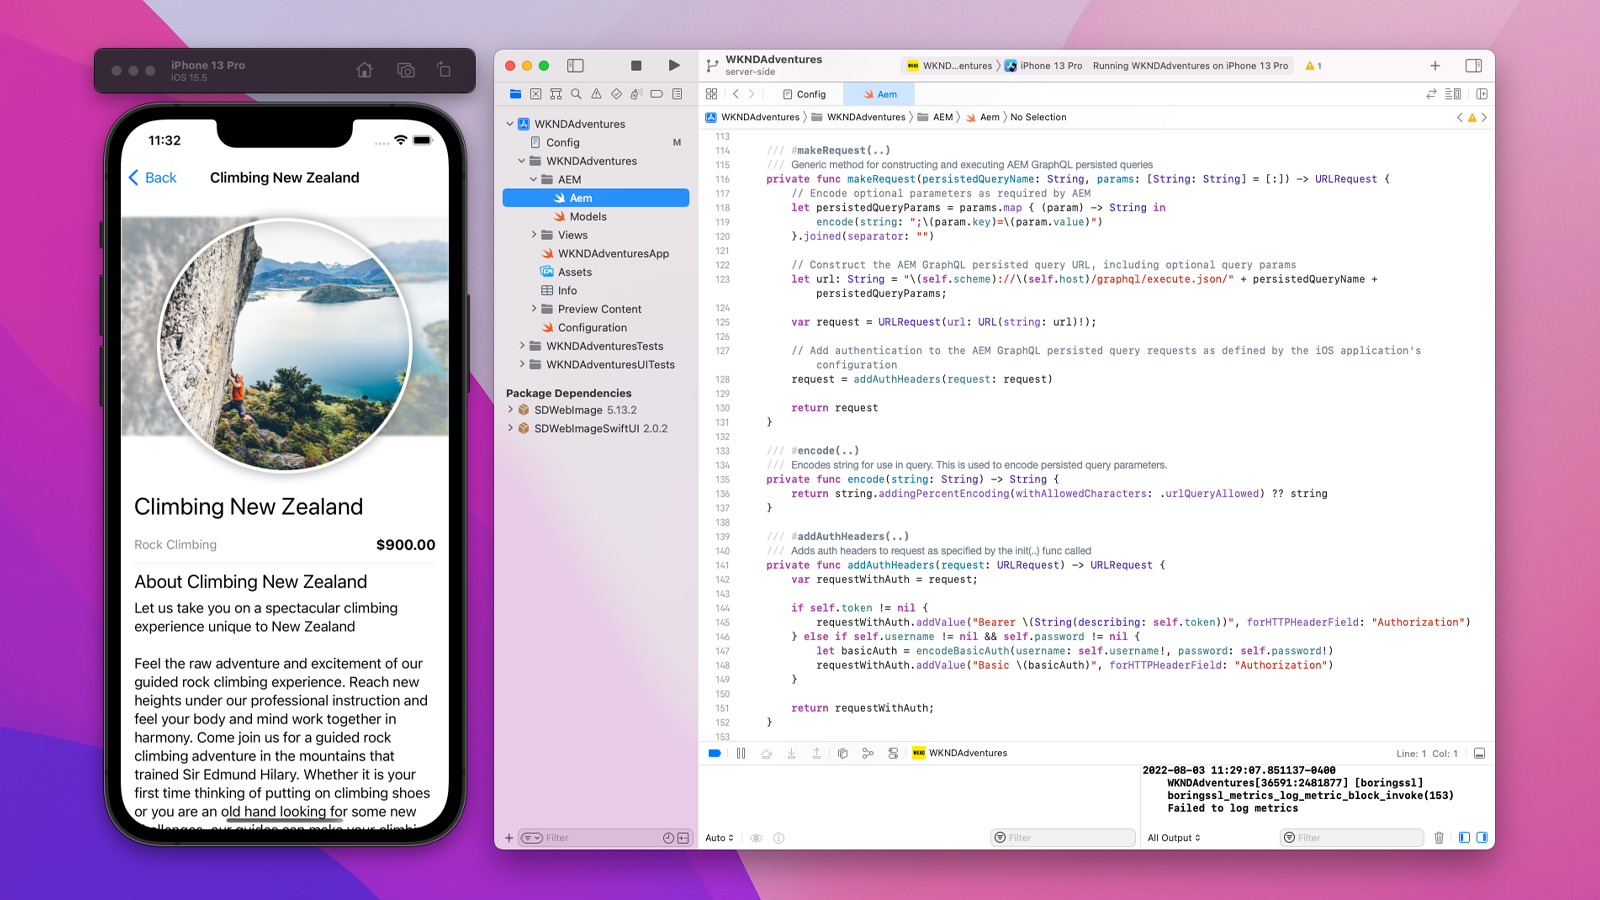Hide the debug area
Image resolution: width=1600 pixels, height=900 pixels.
coord(1479,753)
